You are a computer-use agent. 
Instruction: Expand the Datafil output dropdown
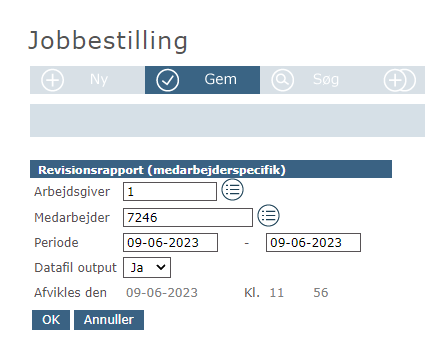tap(147, 267)
